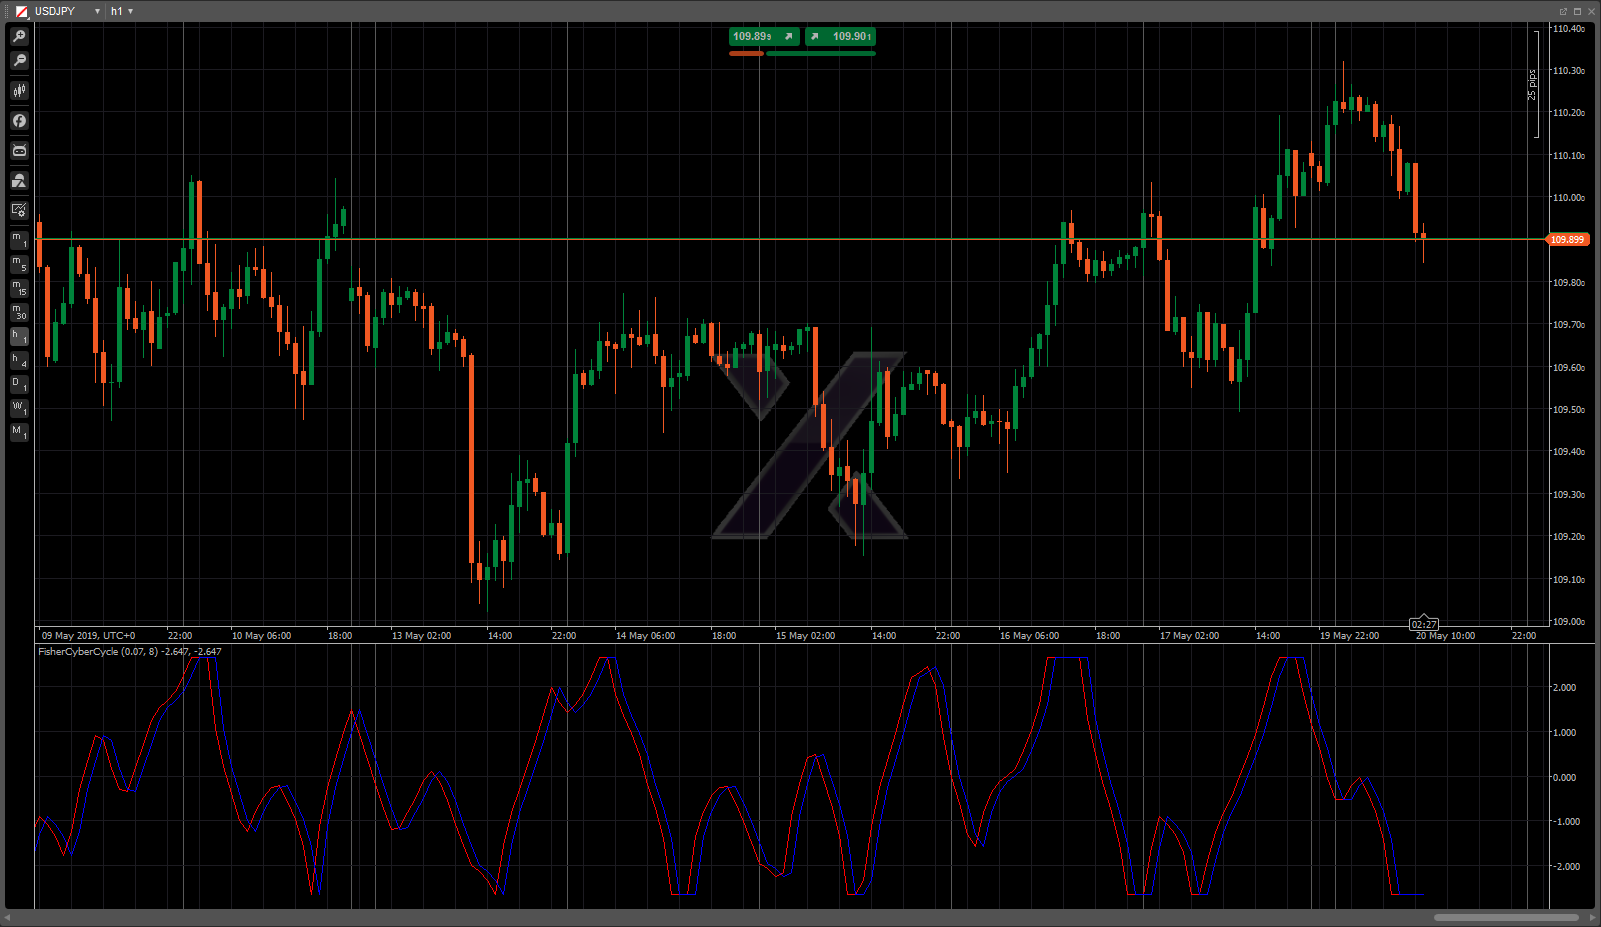Click the zoom in magnifier icon

[x=19, y=36]
